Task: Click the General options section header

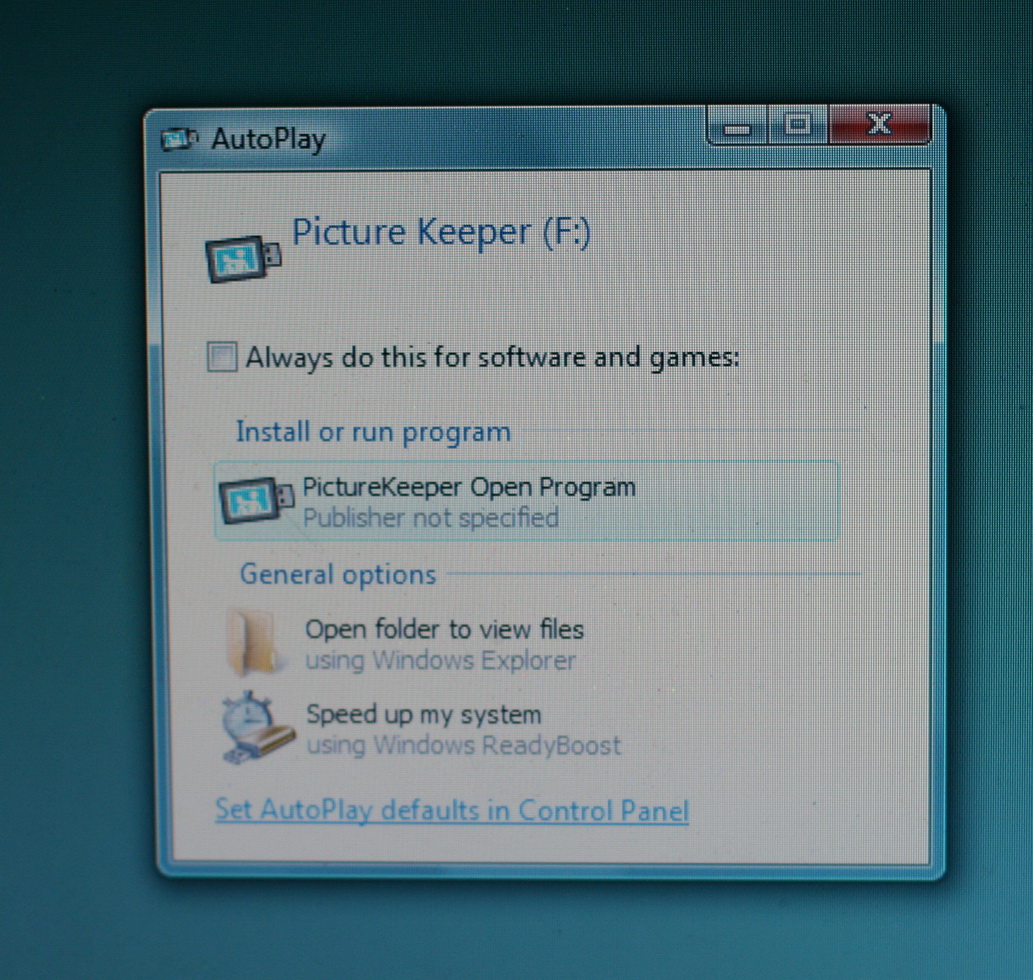Action: [338, 574]
